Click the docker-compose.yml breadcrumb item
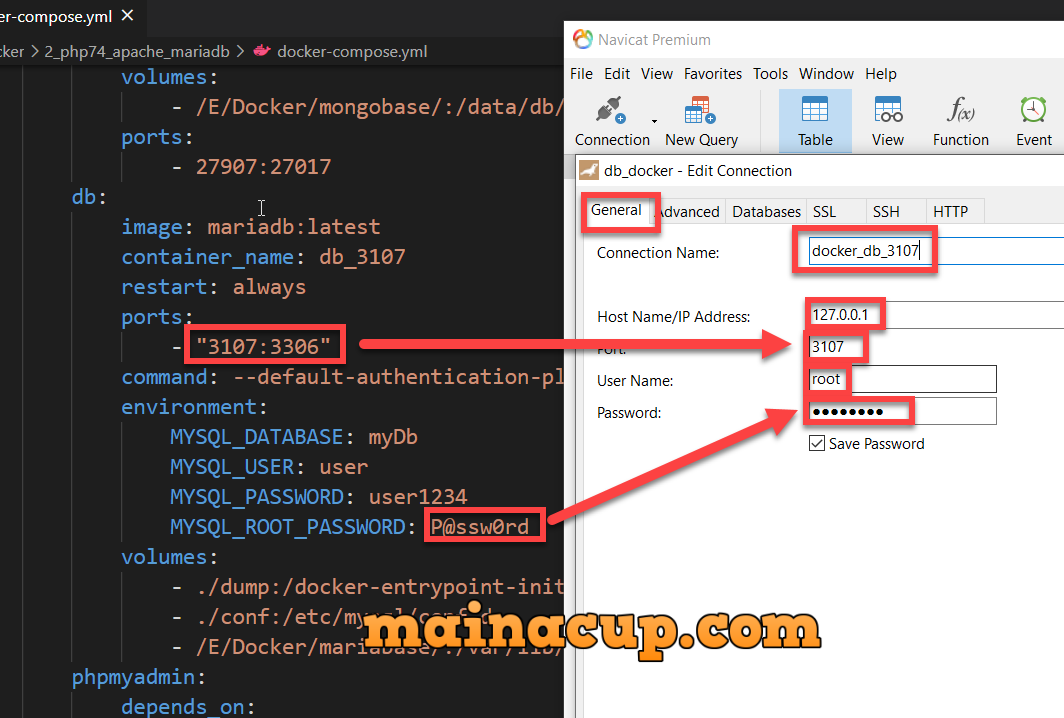The image size is (1064, 718). [352, 52]
